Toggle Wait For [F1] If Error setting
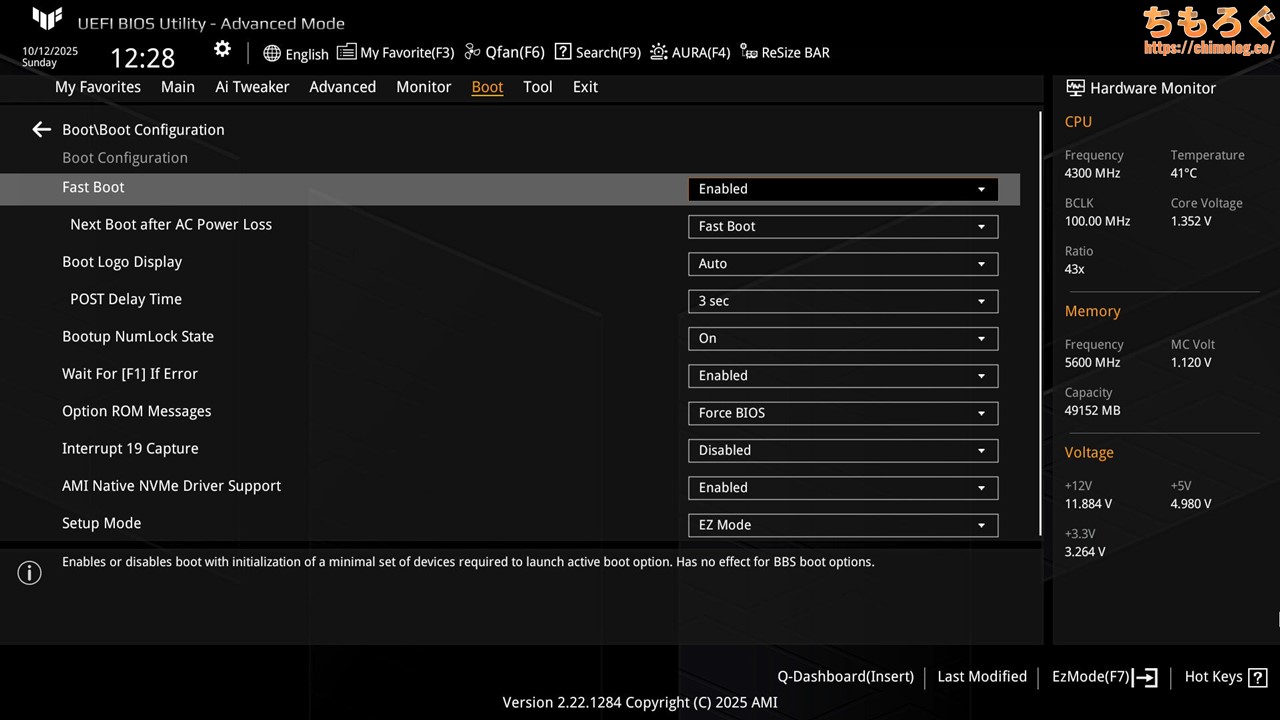The height and width of the screenshot is (720, 1280). tap(842, 376)
